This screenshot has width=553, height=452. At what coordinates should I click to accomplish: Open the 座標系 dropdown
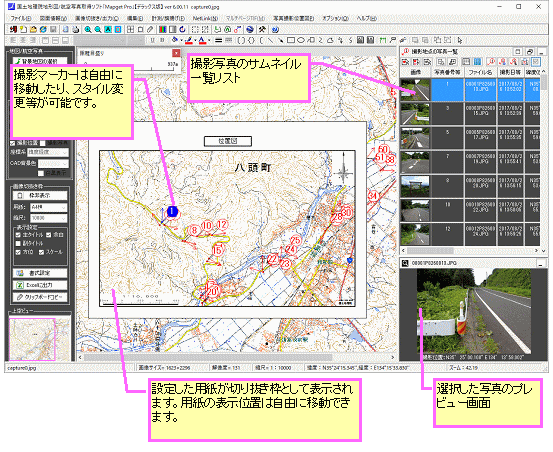(48, 152)
